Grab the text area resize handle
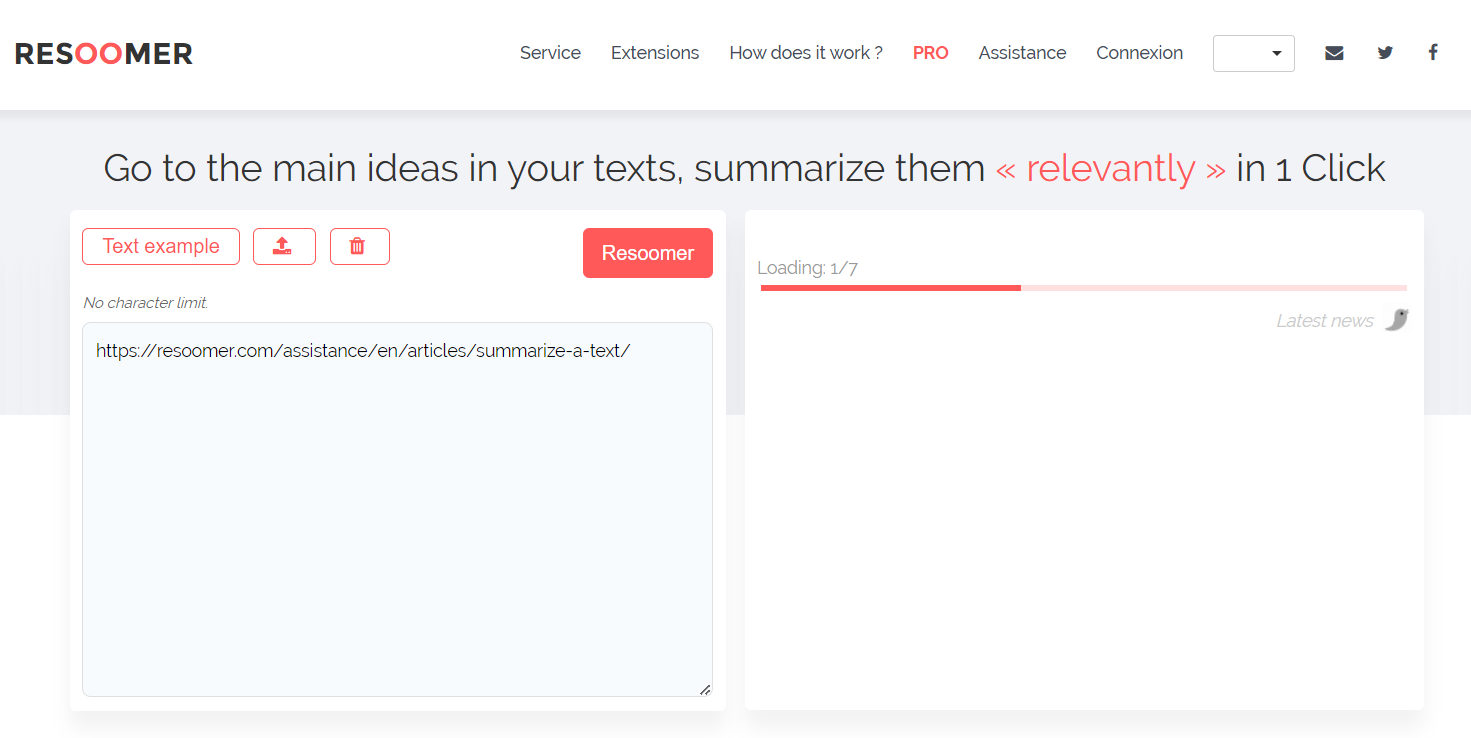The image size is (1471, 738). [705, 689]
